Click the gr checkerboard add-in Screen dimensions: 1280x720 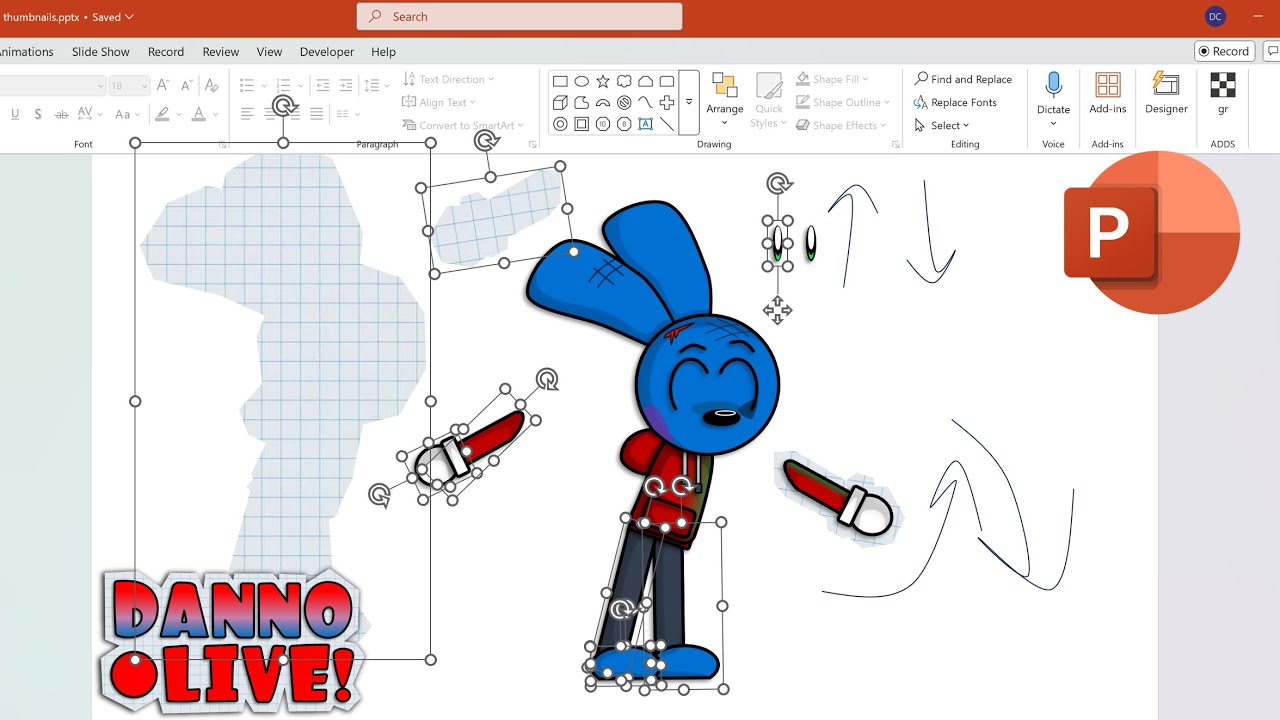[x=1222, y=93]
